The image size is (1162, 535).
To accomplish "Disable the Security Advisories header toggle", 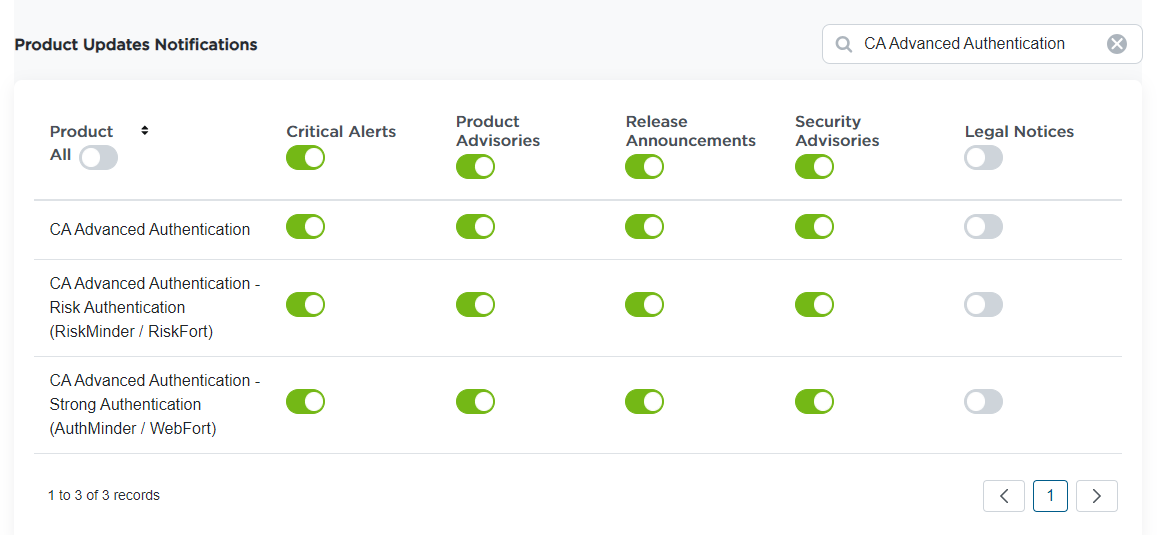I will coord(814,167).
